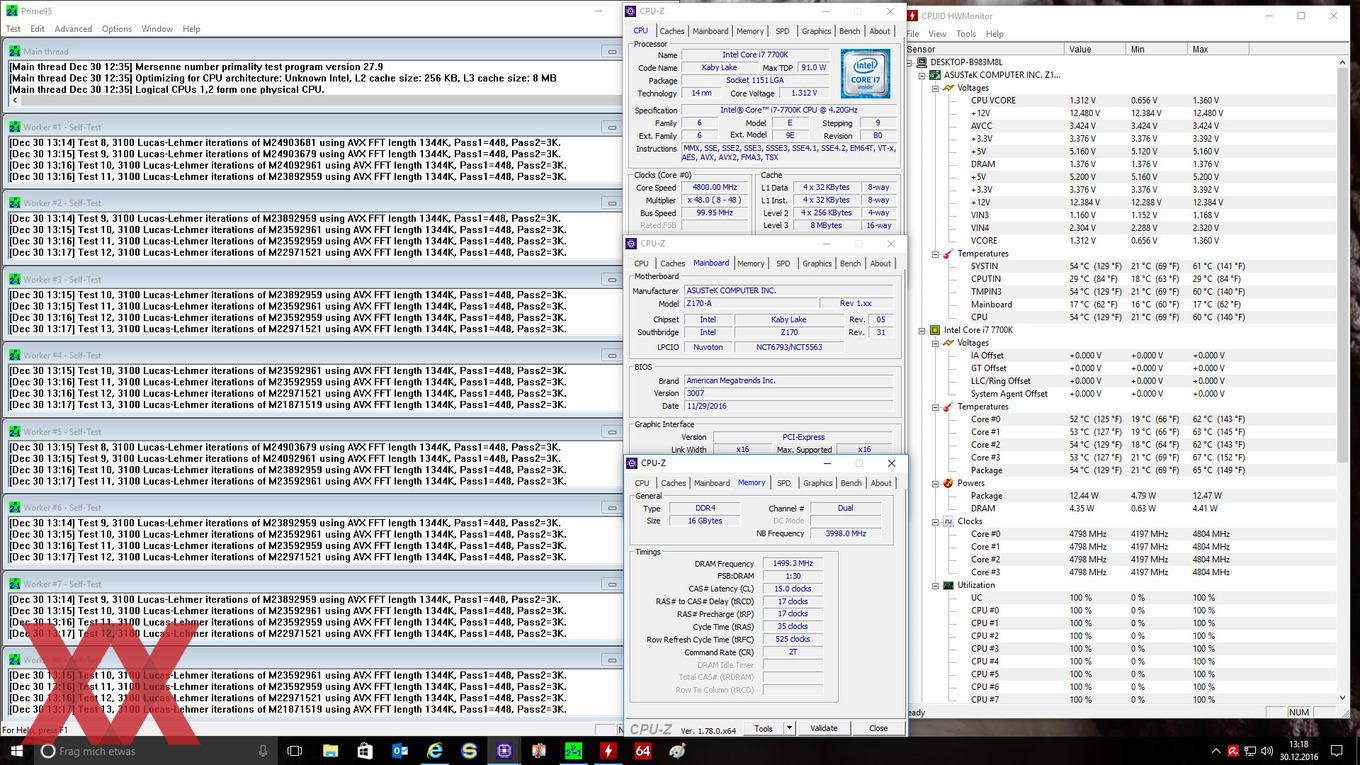Select the CPU VCORE row in HWMonitor
The height and width of the screenshot is (765, 1360).
1120,100
